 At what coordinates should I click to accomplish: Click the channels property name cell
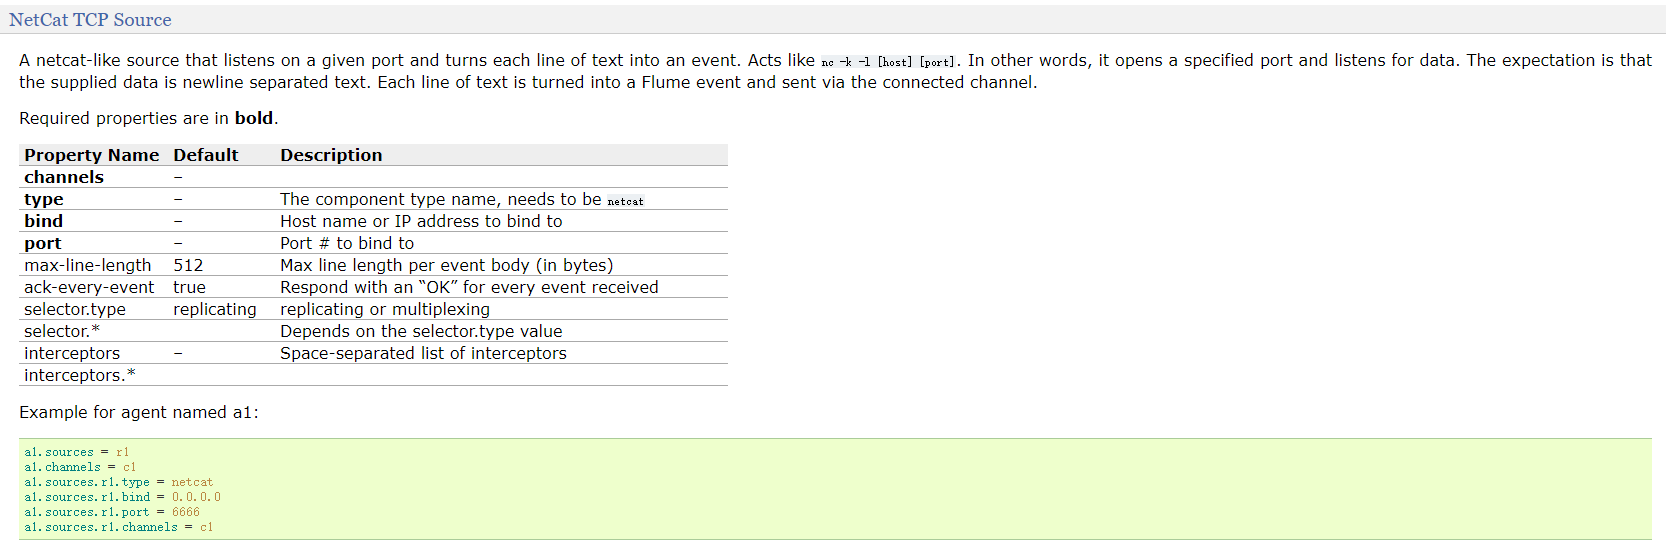[64, 177]
